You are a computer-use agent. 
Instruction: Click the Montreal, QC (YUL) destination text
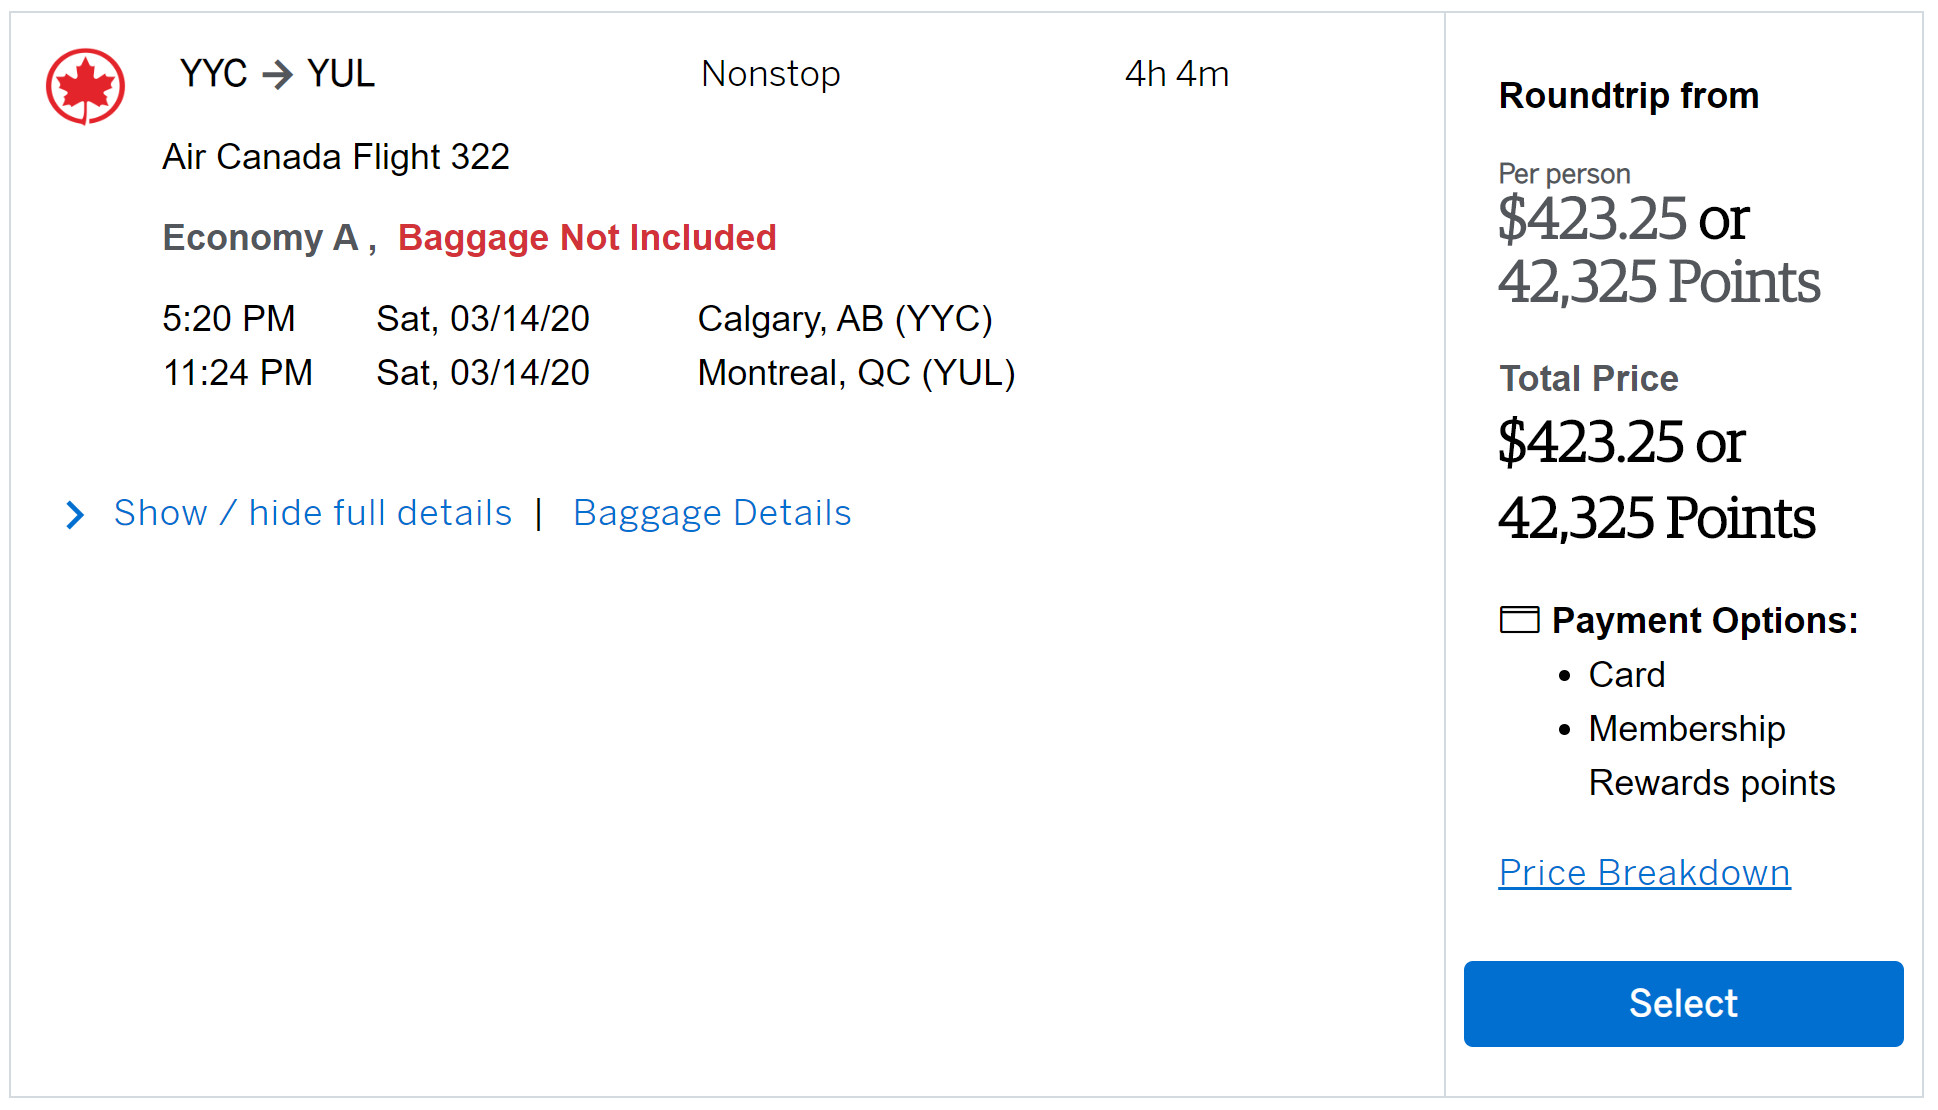click(x=856, y=373)
